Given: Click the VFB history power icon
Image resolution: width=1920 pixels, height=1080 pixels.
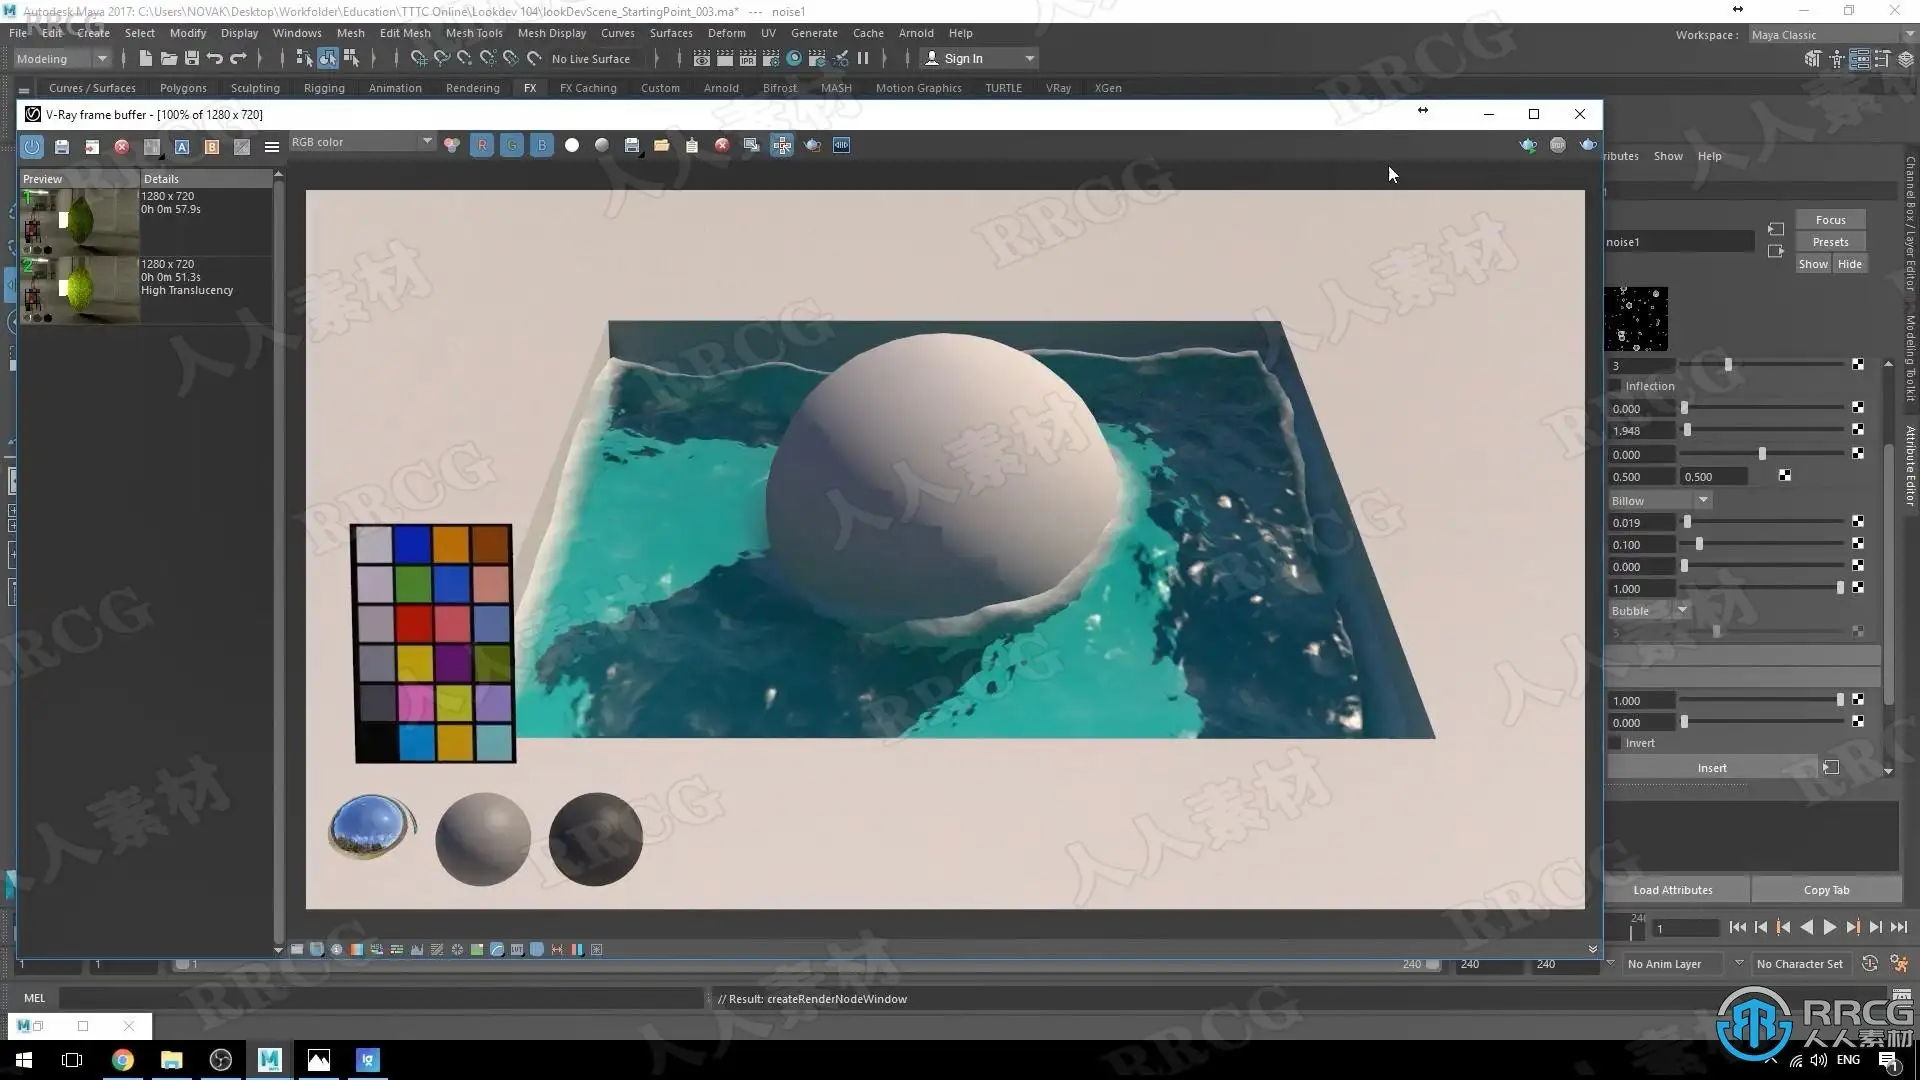Looking at the screenshot, I should (32, 147).
